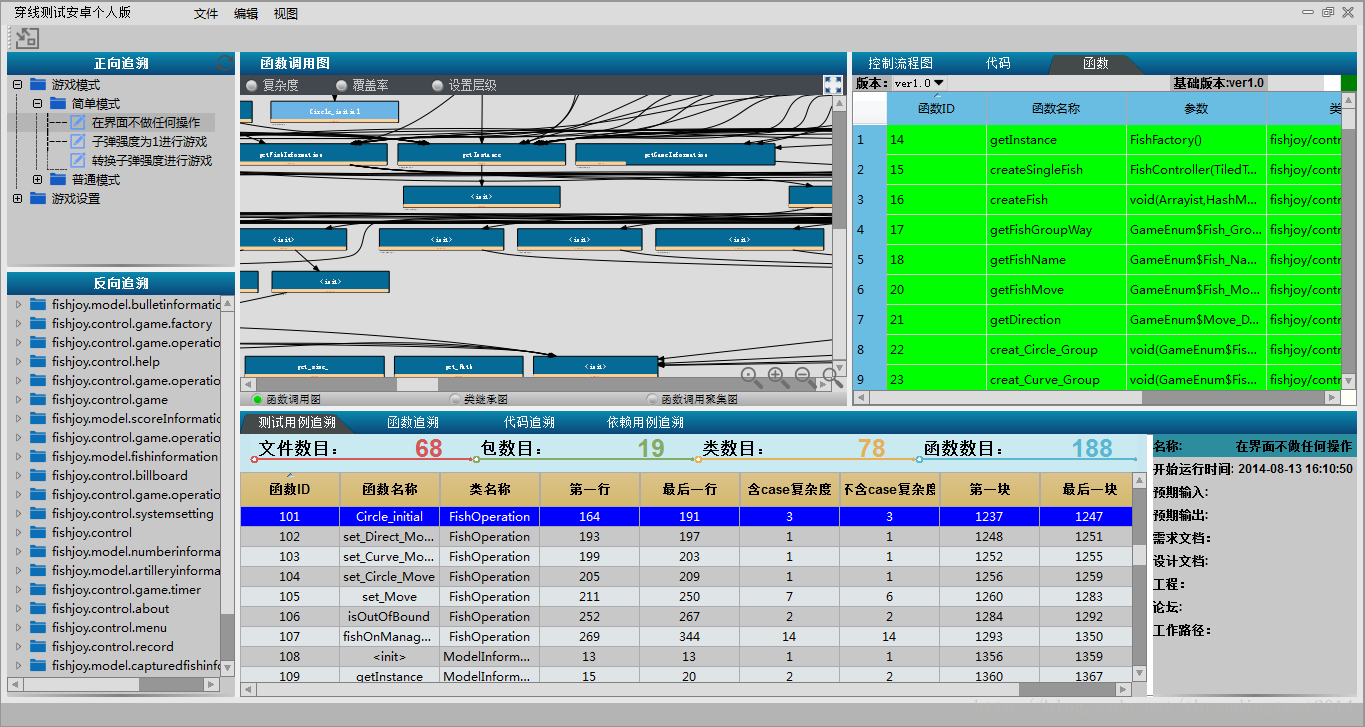1365x727 pixels.
Task: Click the Circle_initial node in the call graph
Action: tap(335, 111)
